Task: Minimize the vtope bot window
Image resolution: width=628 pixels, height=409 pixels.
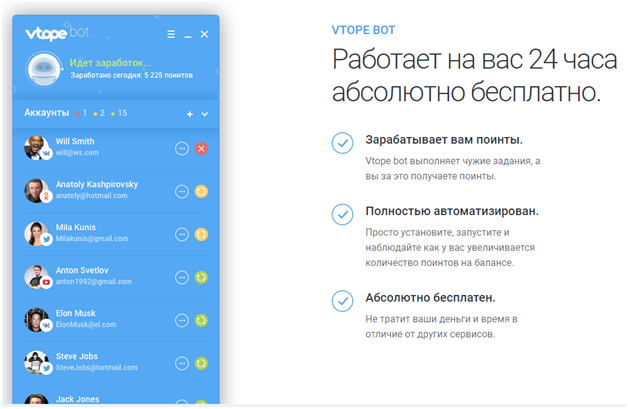Action: tap(188, 35)
